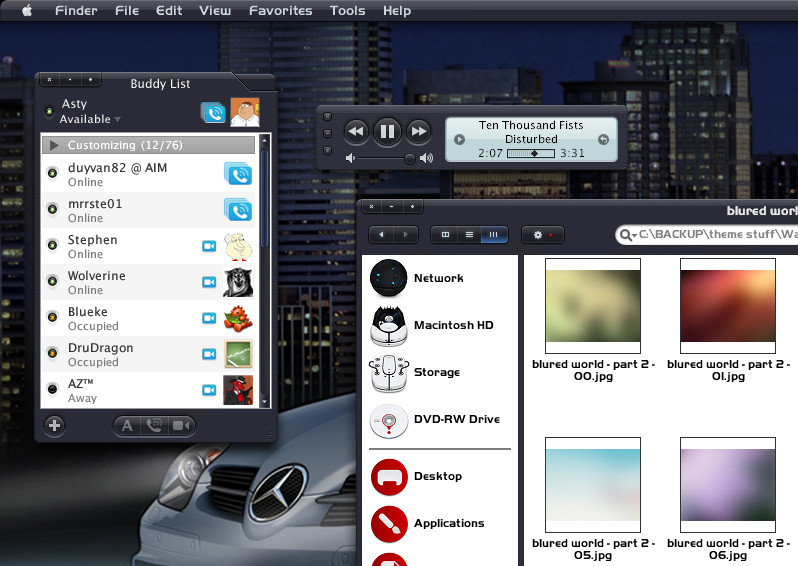
Task: Open the gear action dropdown
Action: pos(543,235)
